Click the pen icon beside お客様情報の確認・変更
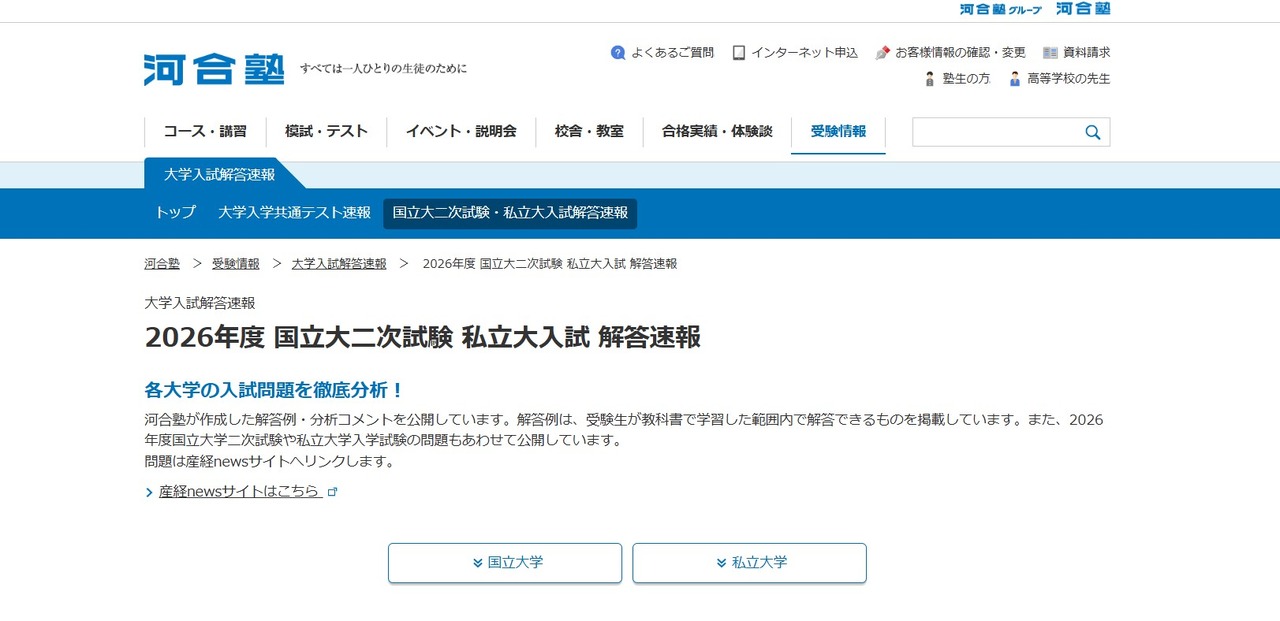This screenshot has height=621, width=1280. 882,52
